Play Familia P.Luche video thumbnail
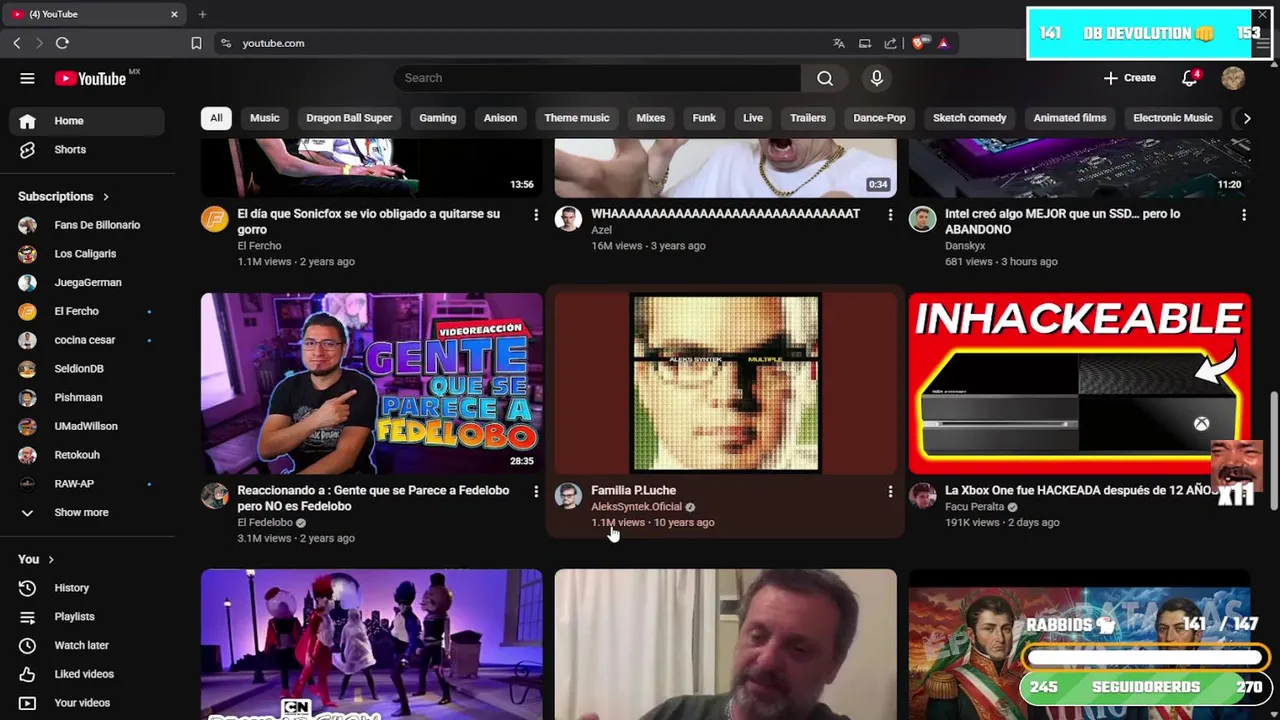The width and height of the screenshot is (1280, 720). click(725, 383)
